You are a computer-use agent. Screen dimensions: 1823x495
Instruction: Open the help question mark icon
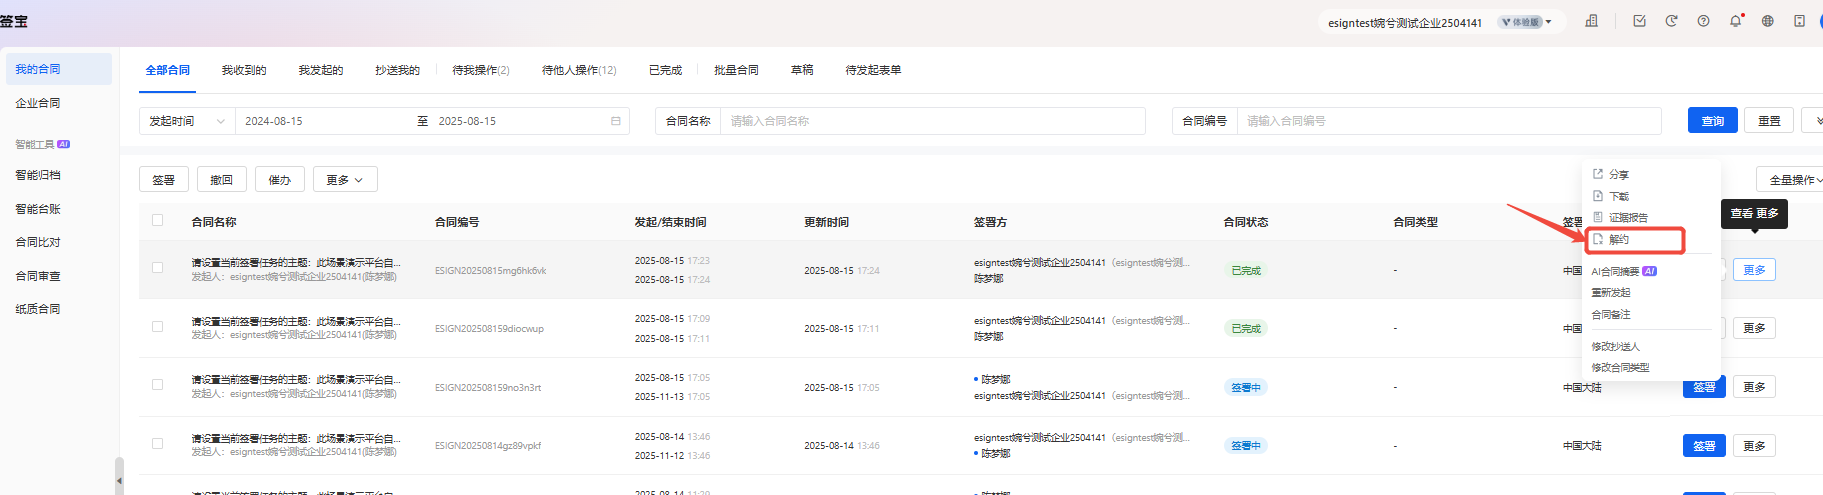[x=1703, y=21]
